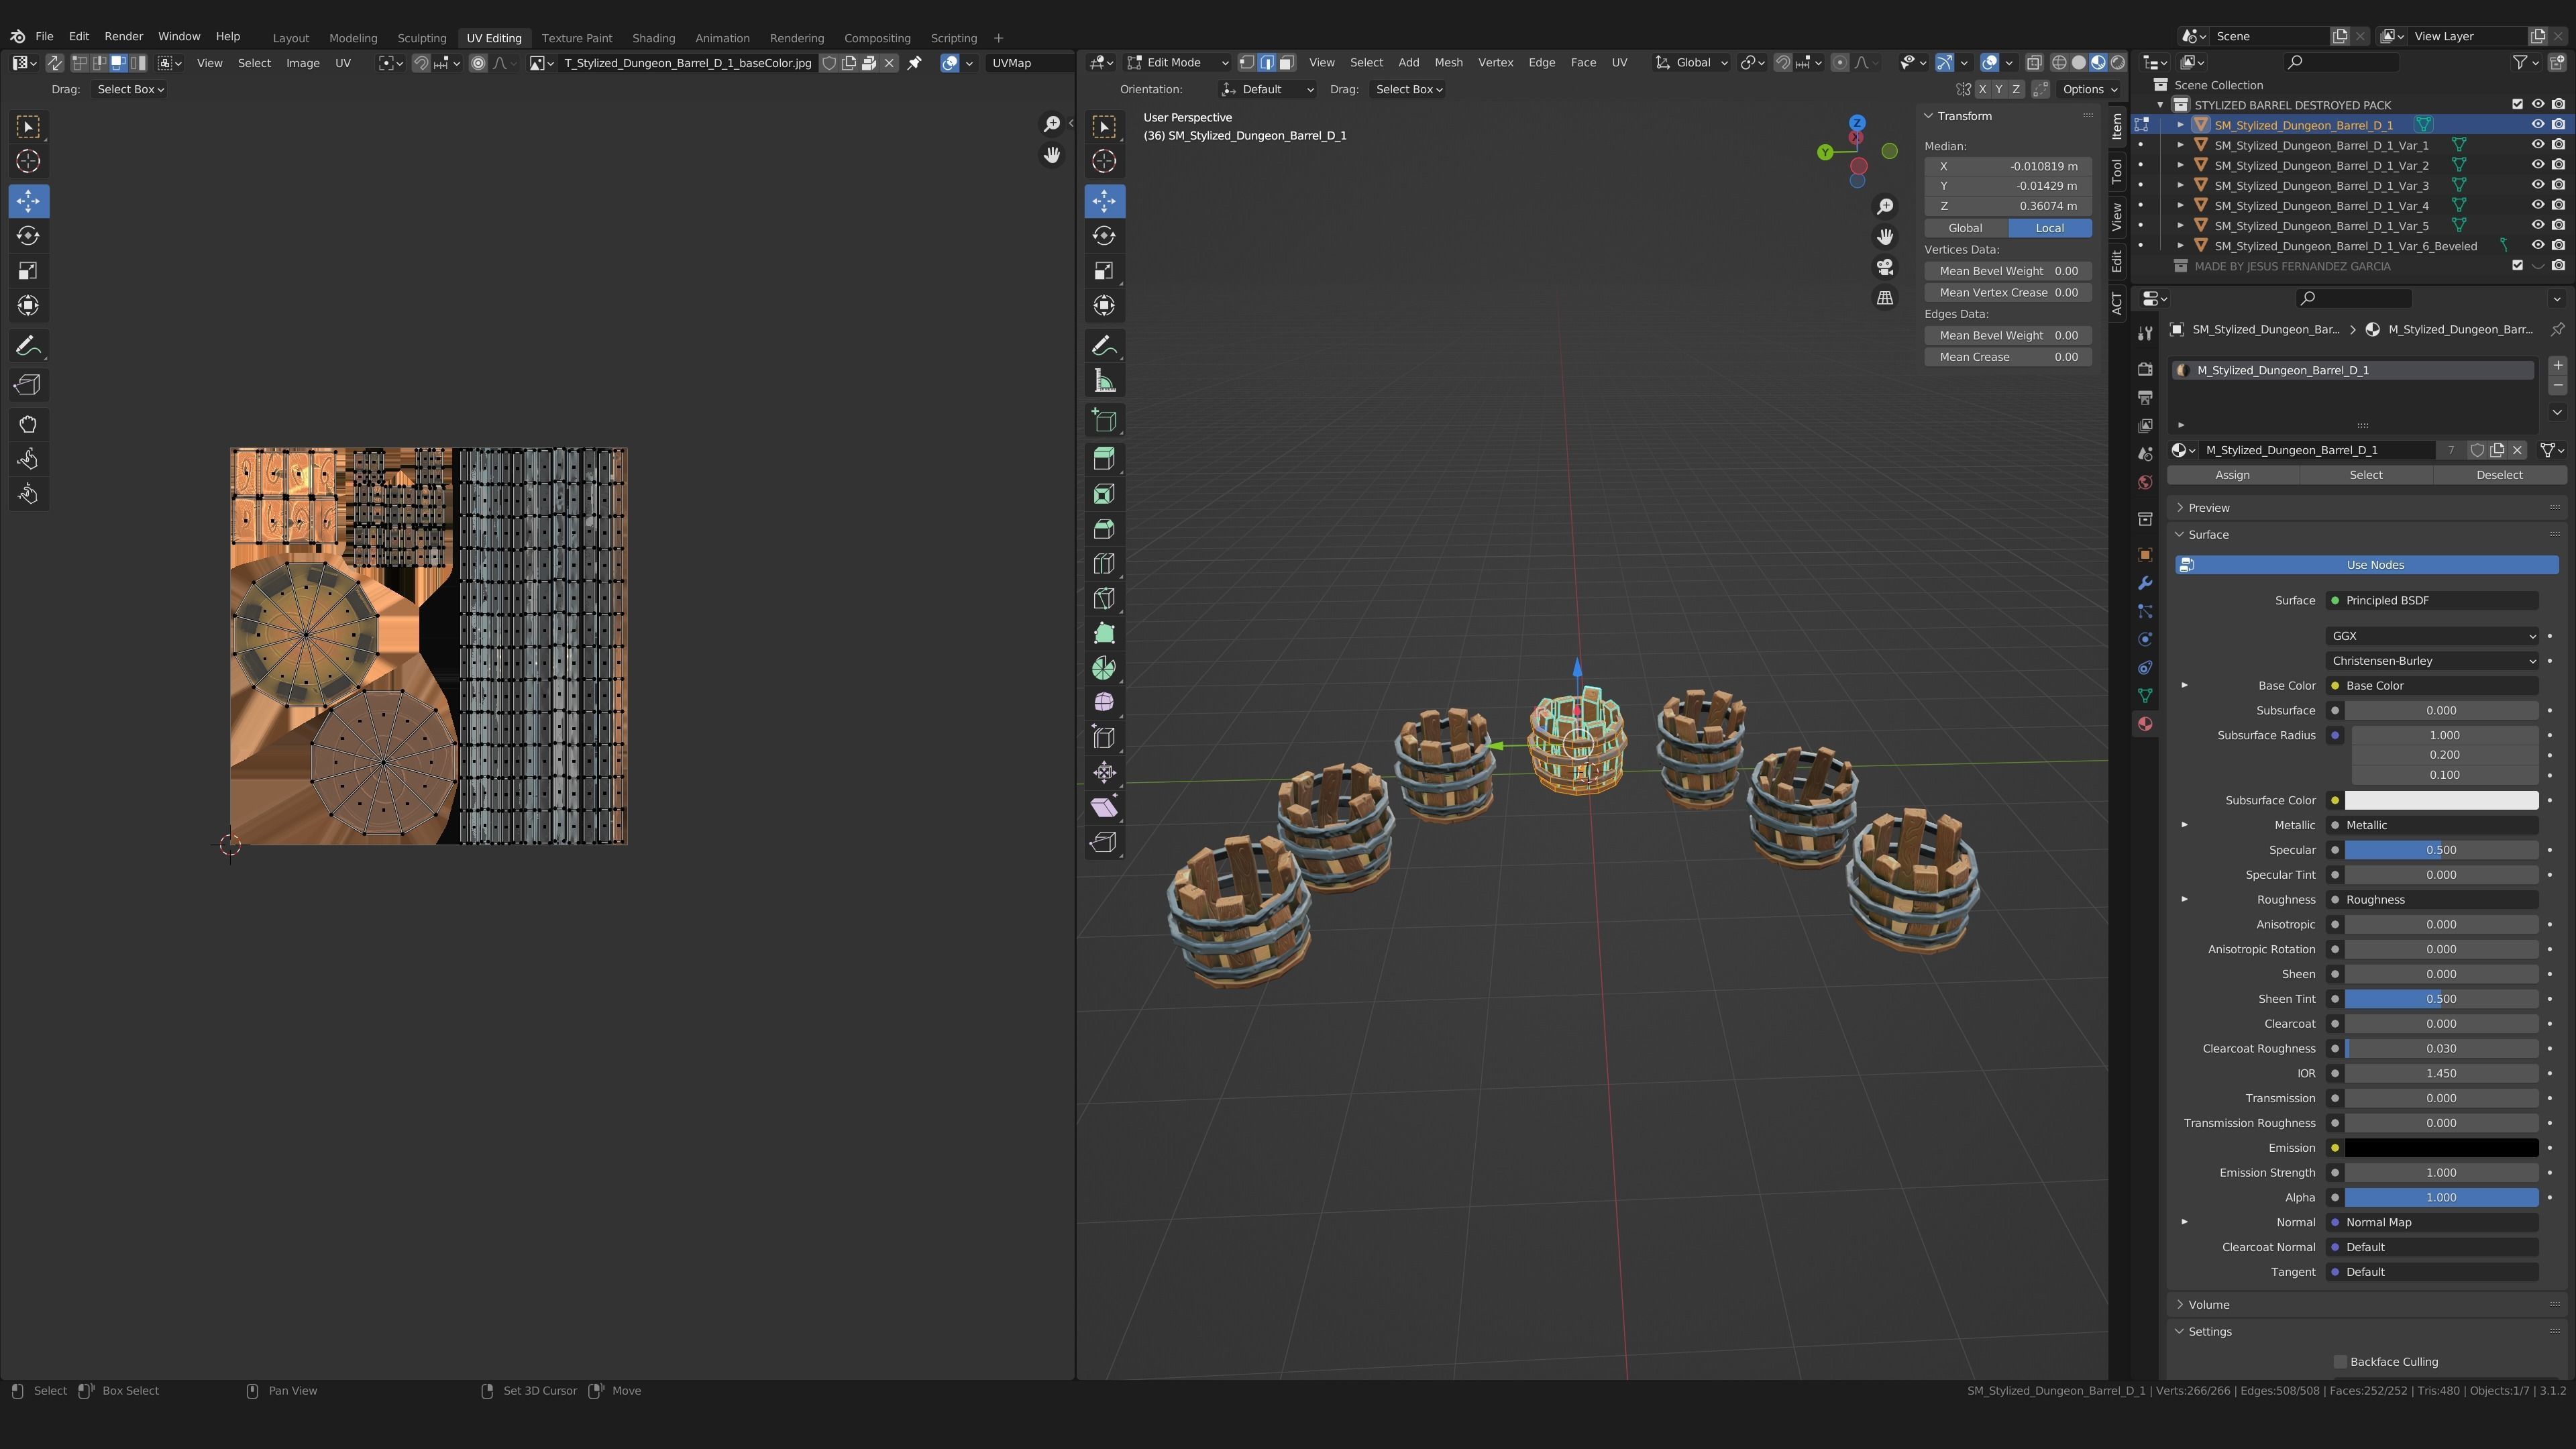This screenshot has height=1449, width=2576.
Task: Enable Backface Culling checkbox
Action: (x=2340, y=1362)
